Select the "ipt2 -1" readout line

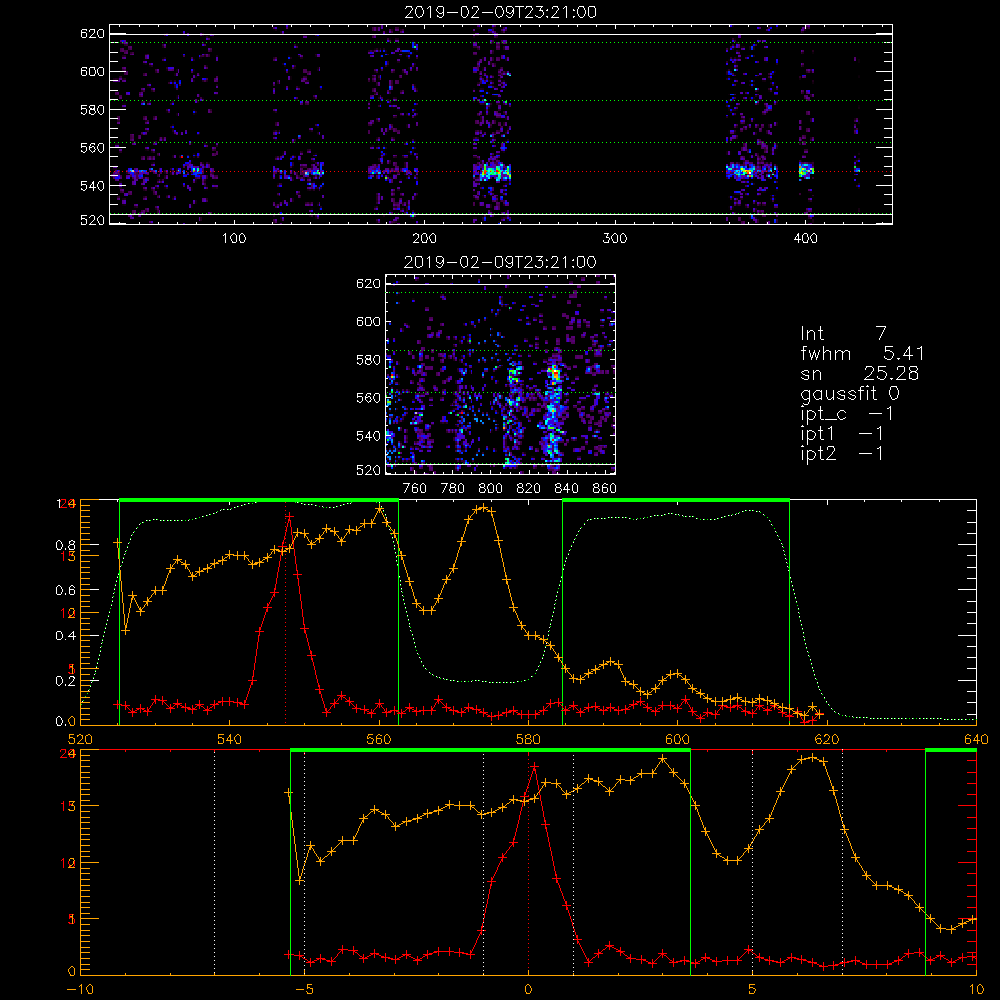click(841, 453)
